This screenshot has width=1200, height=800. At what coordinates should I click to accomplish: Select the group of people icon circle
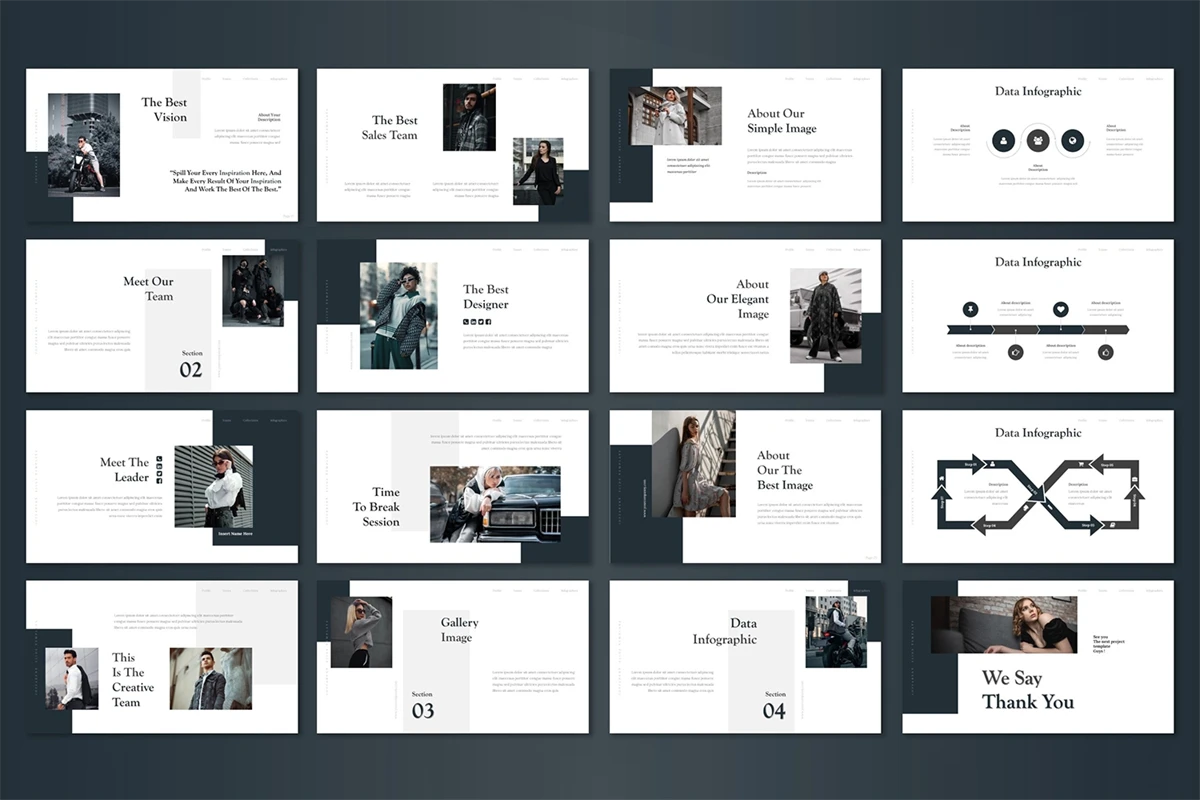tap(1038, 141)
